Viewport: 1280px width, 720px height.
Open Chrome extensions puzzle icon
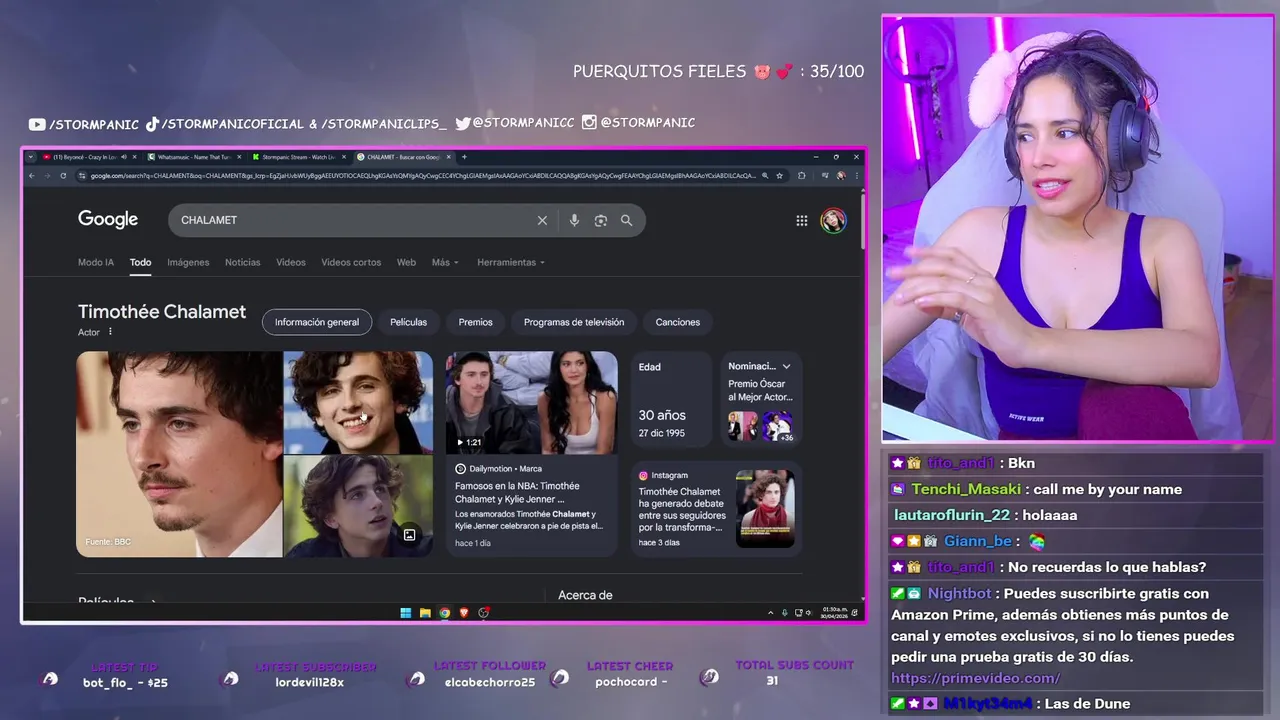[x=802, y=176]
